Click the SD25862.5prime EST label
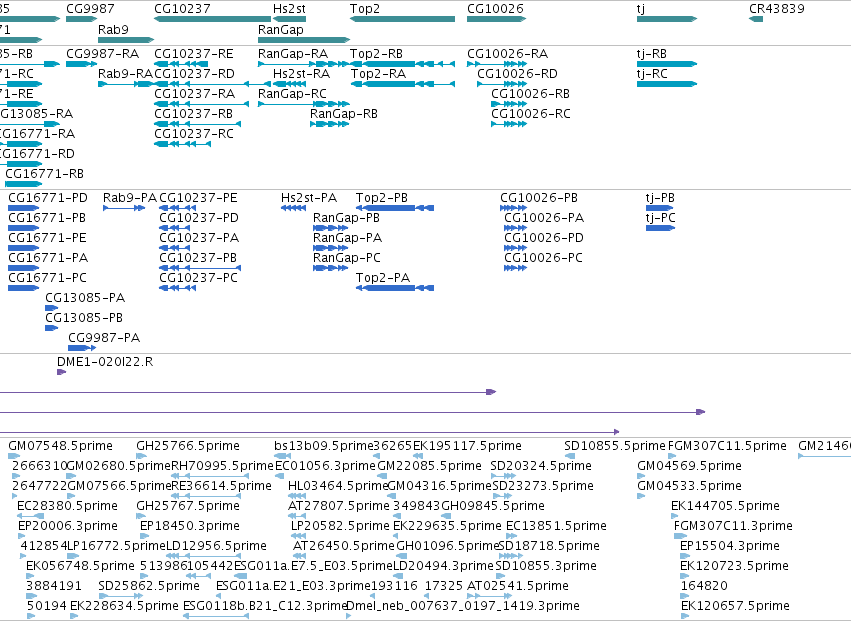 149,587
